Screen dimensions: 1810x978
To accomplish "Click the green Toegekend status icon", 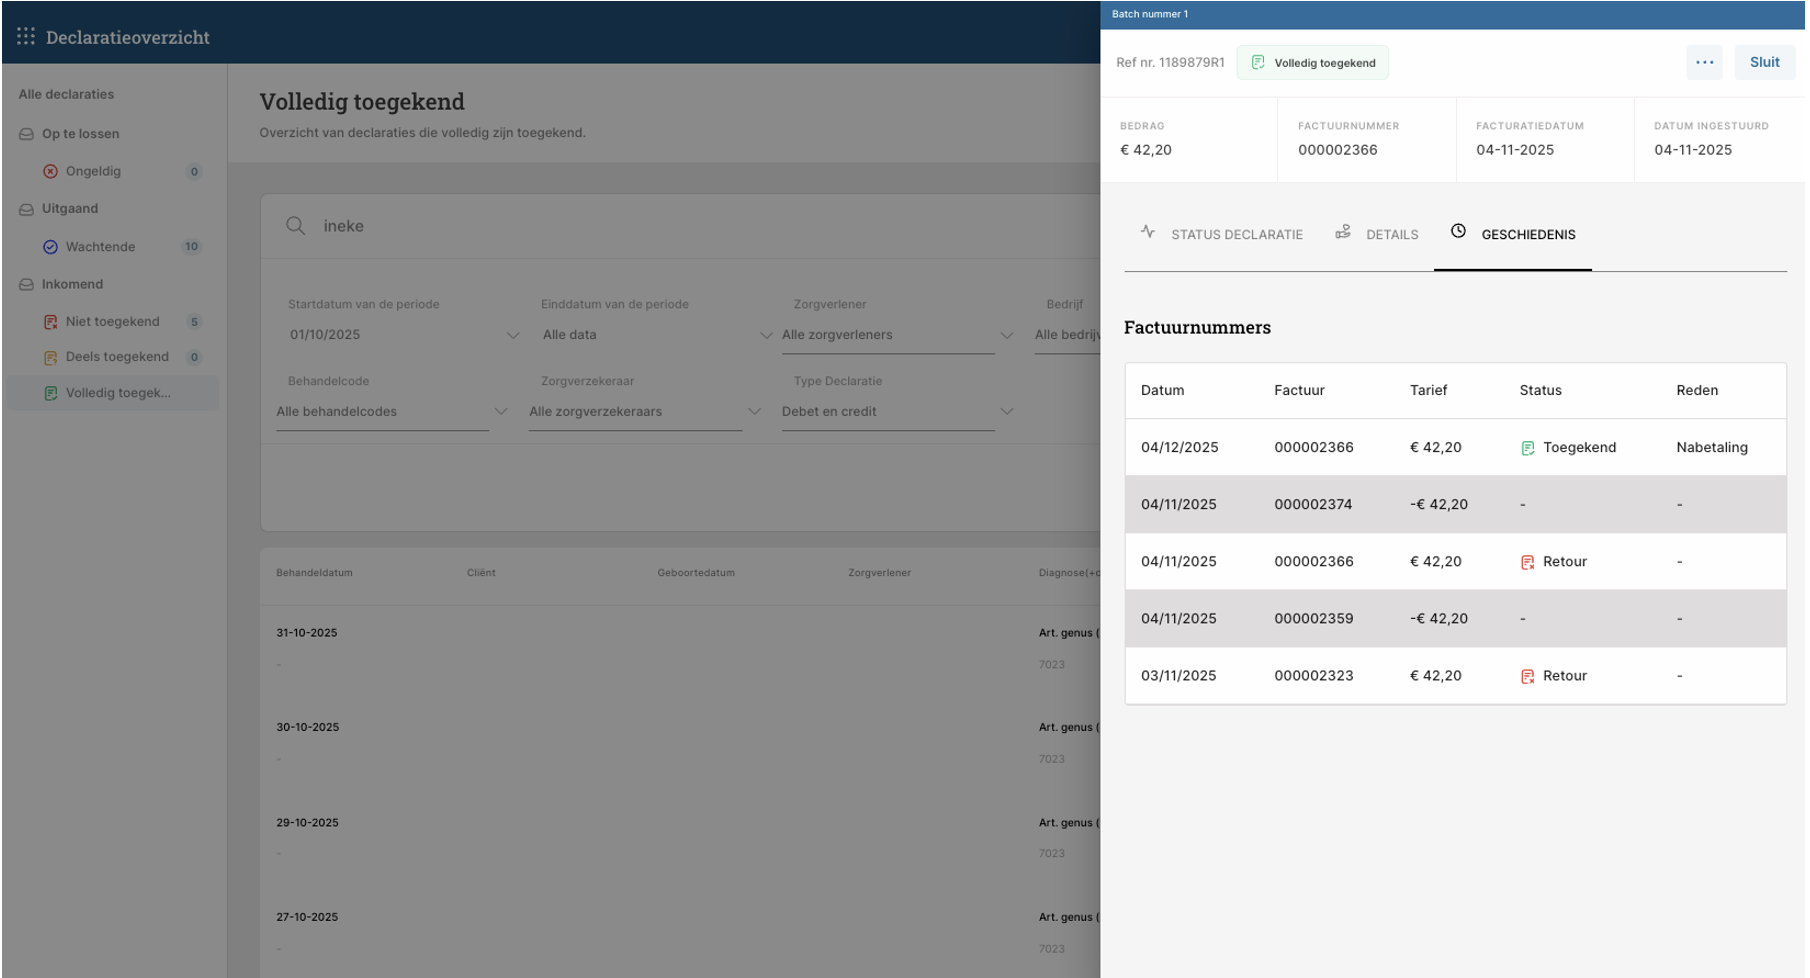I will [1527, 448].
